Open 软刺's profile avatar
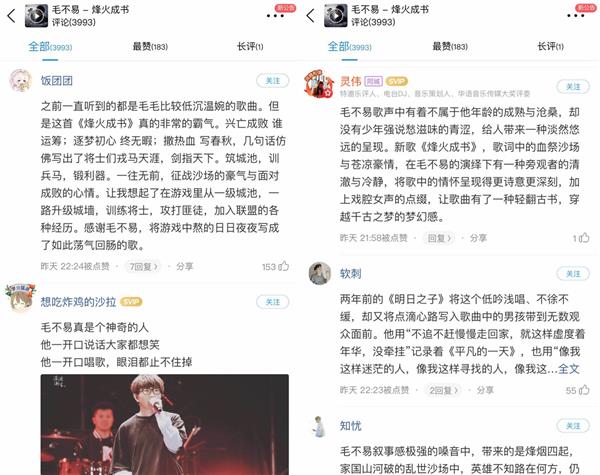 tap(320, 273)
